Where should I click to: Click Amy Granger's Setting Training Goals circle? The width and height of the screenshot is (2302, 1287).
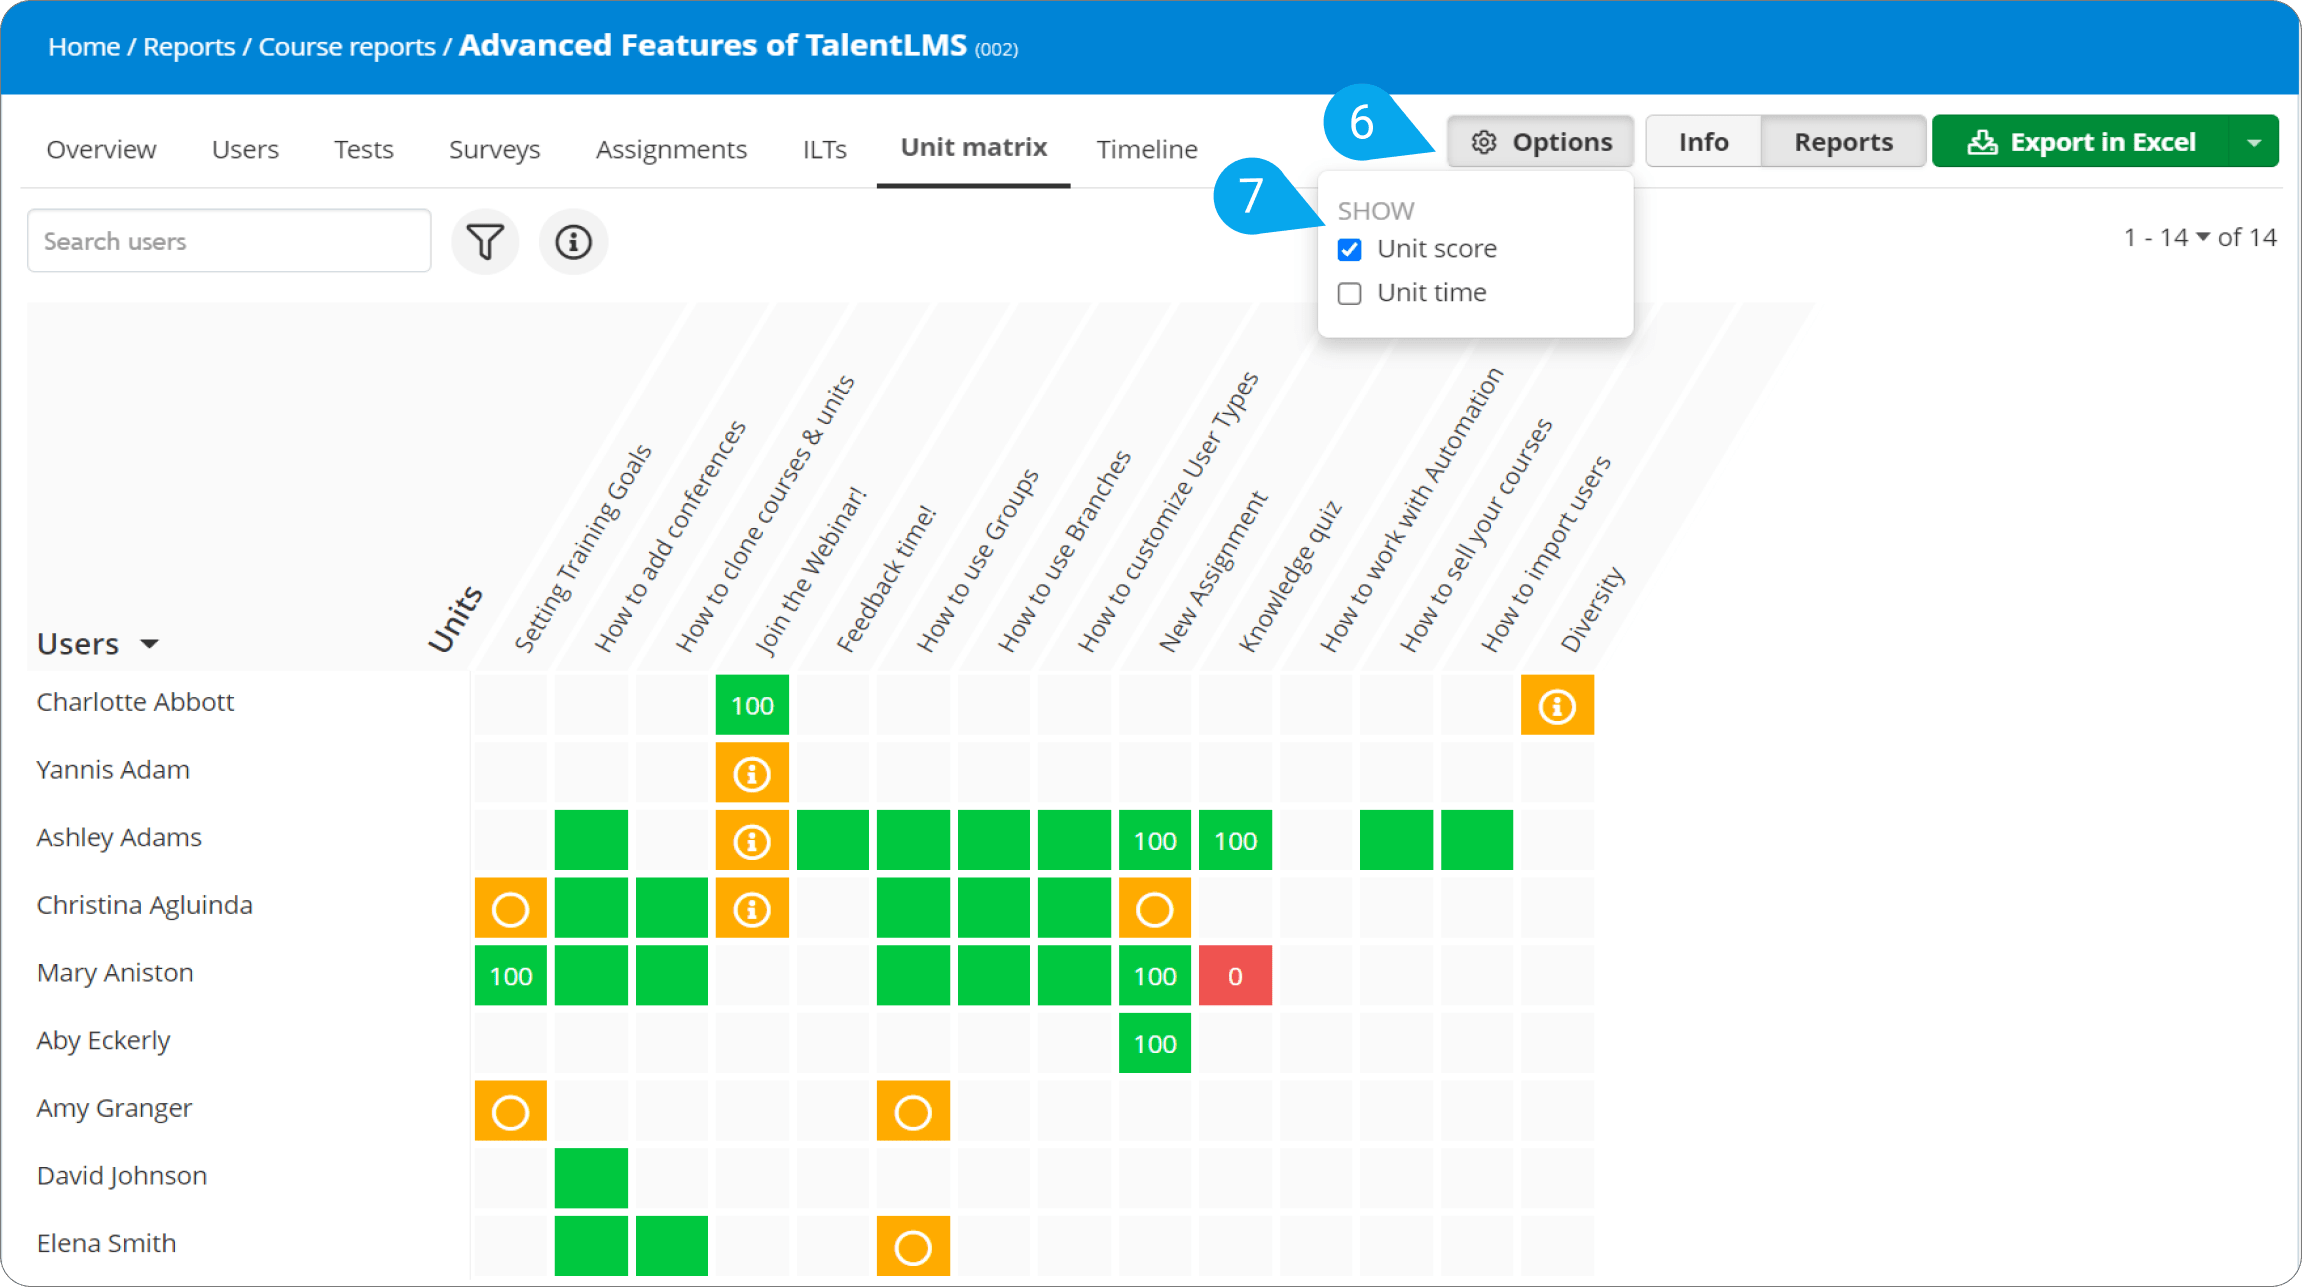coord(510,1111)
